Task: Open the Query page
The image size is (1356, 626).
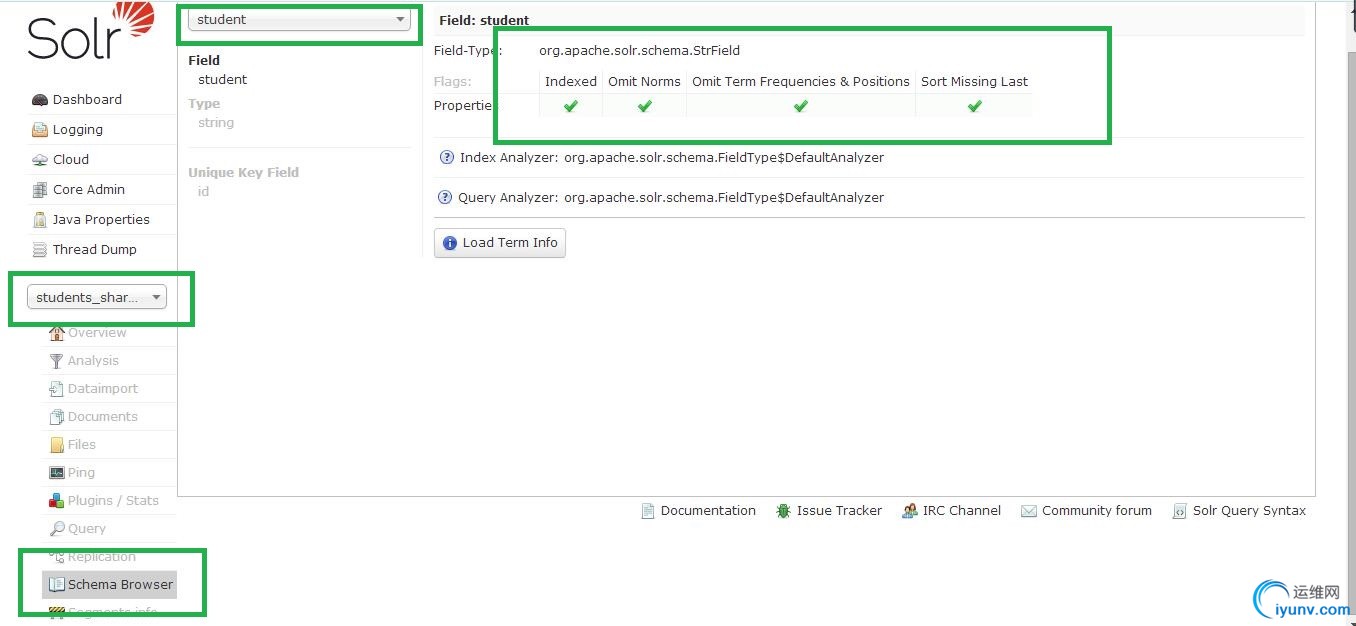Action: (87, 529)
